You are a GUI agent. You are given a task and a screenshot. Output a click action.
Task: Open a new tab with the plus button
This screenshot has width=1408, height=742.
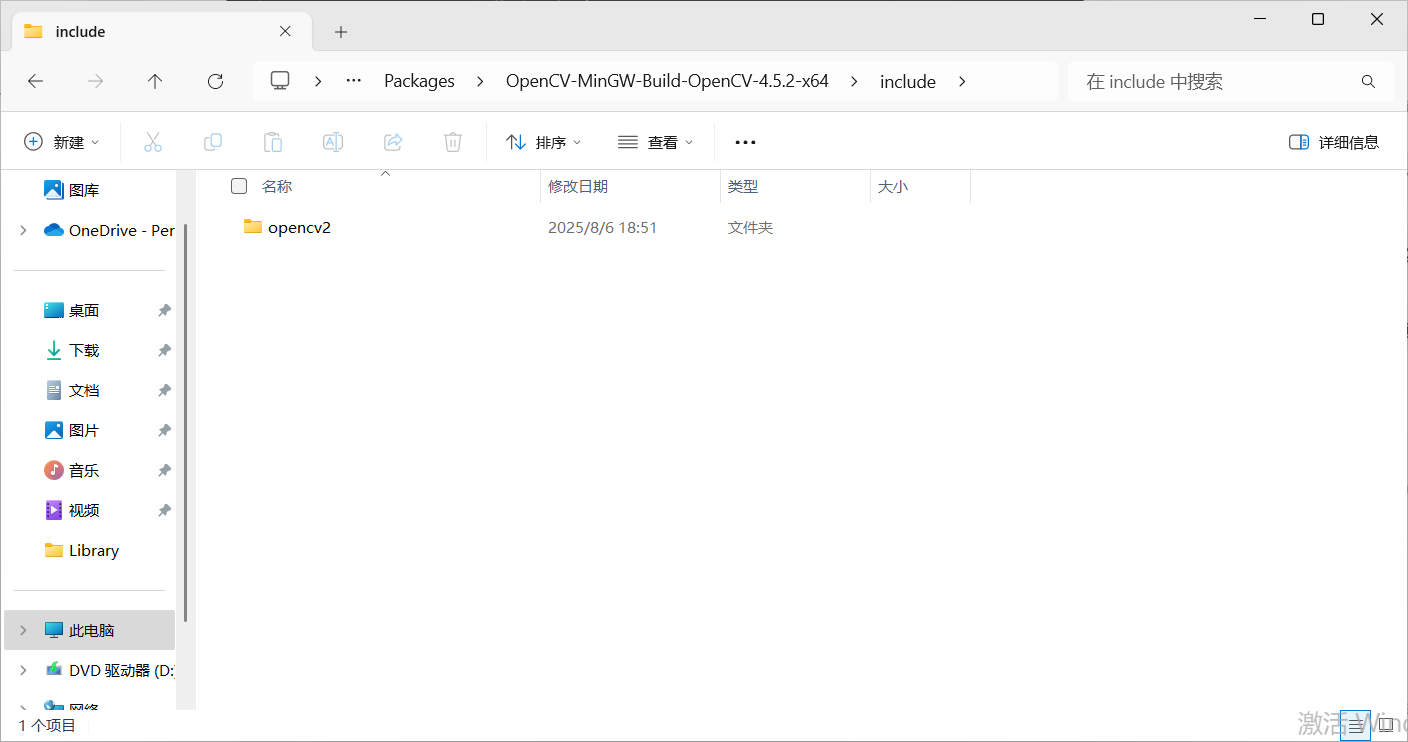[340, 31]
